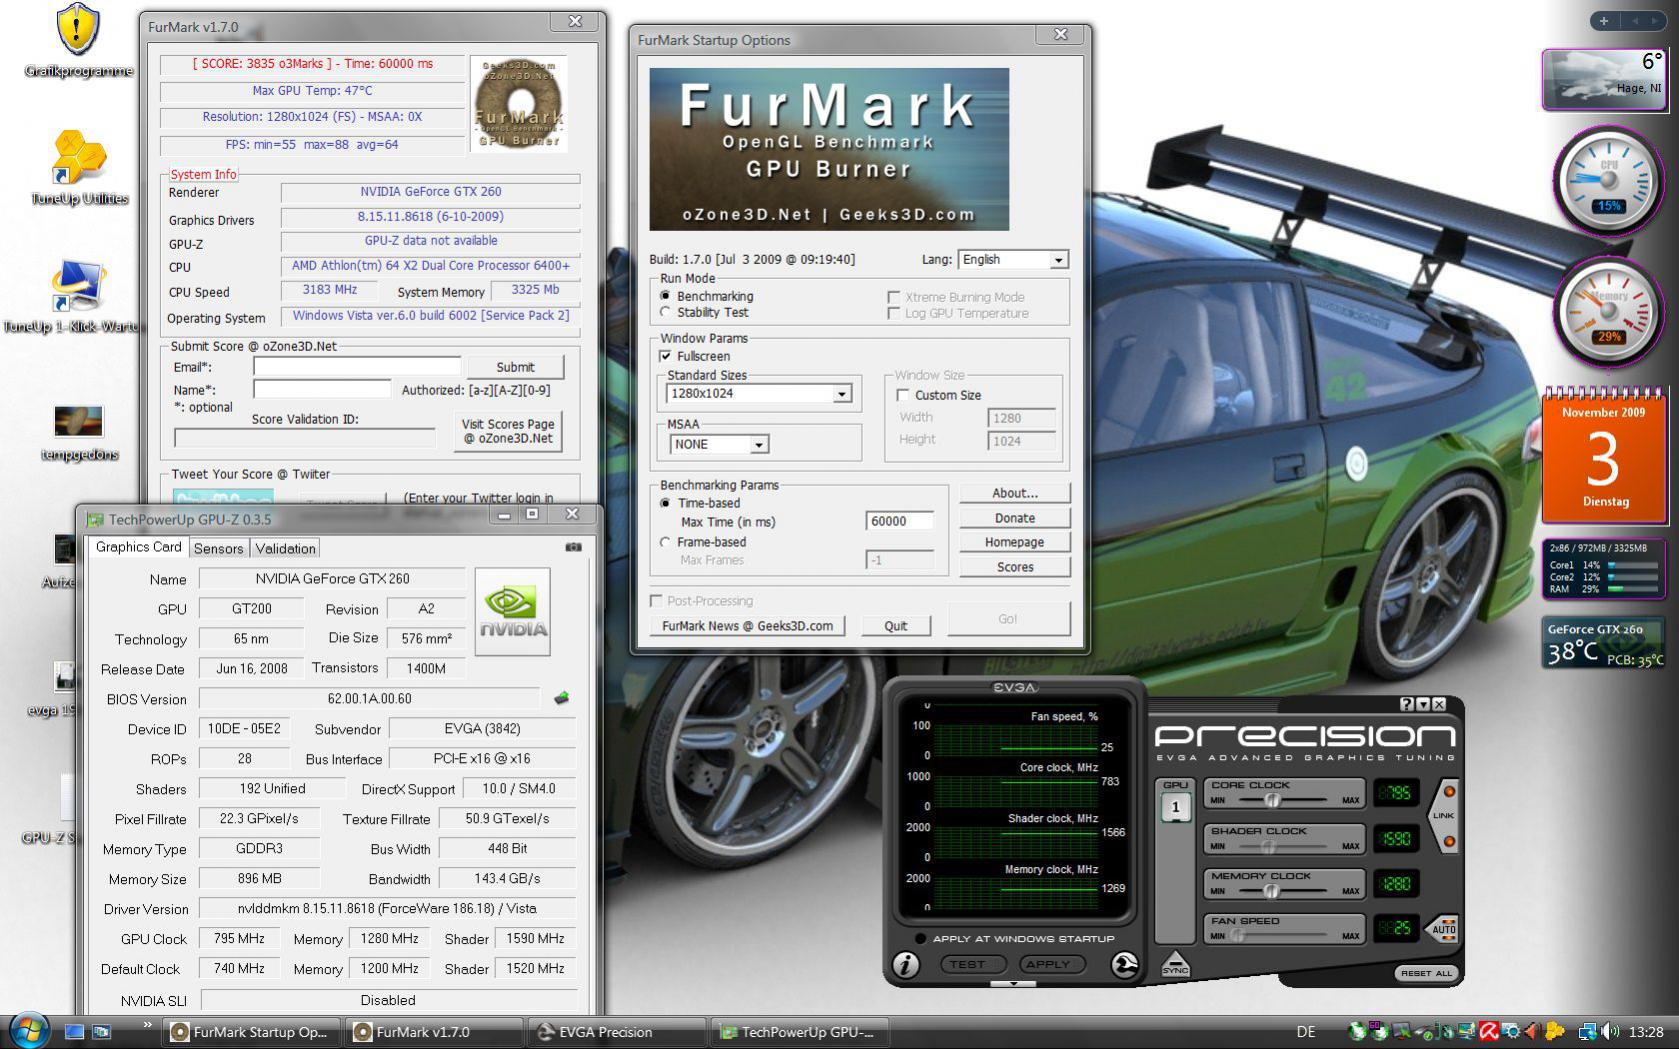Click the Memory Clock slider handle

[x=1270, y=890]
